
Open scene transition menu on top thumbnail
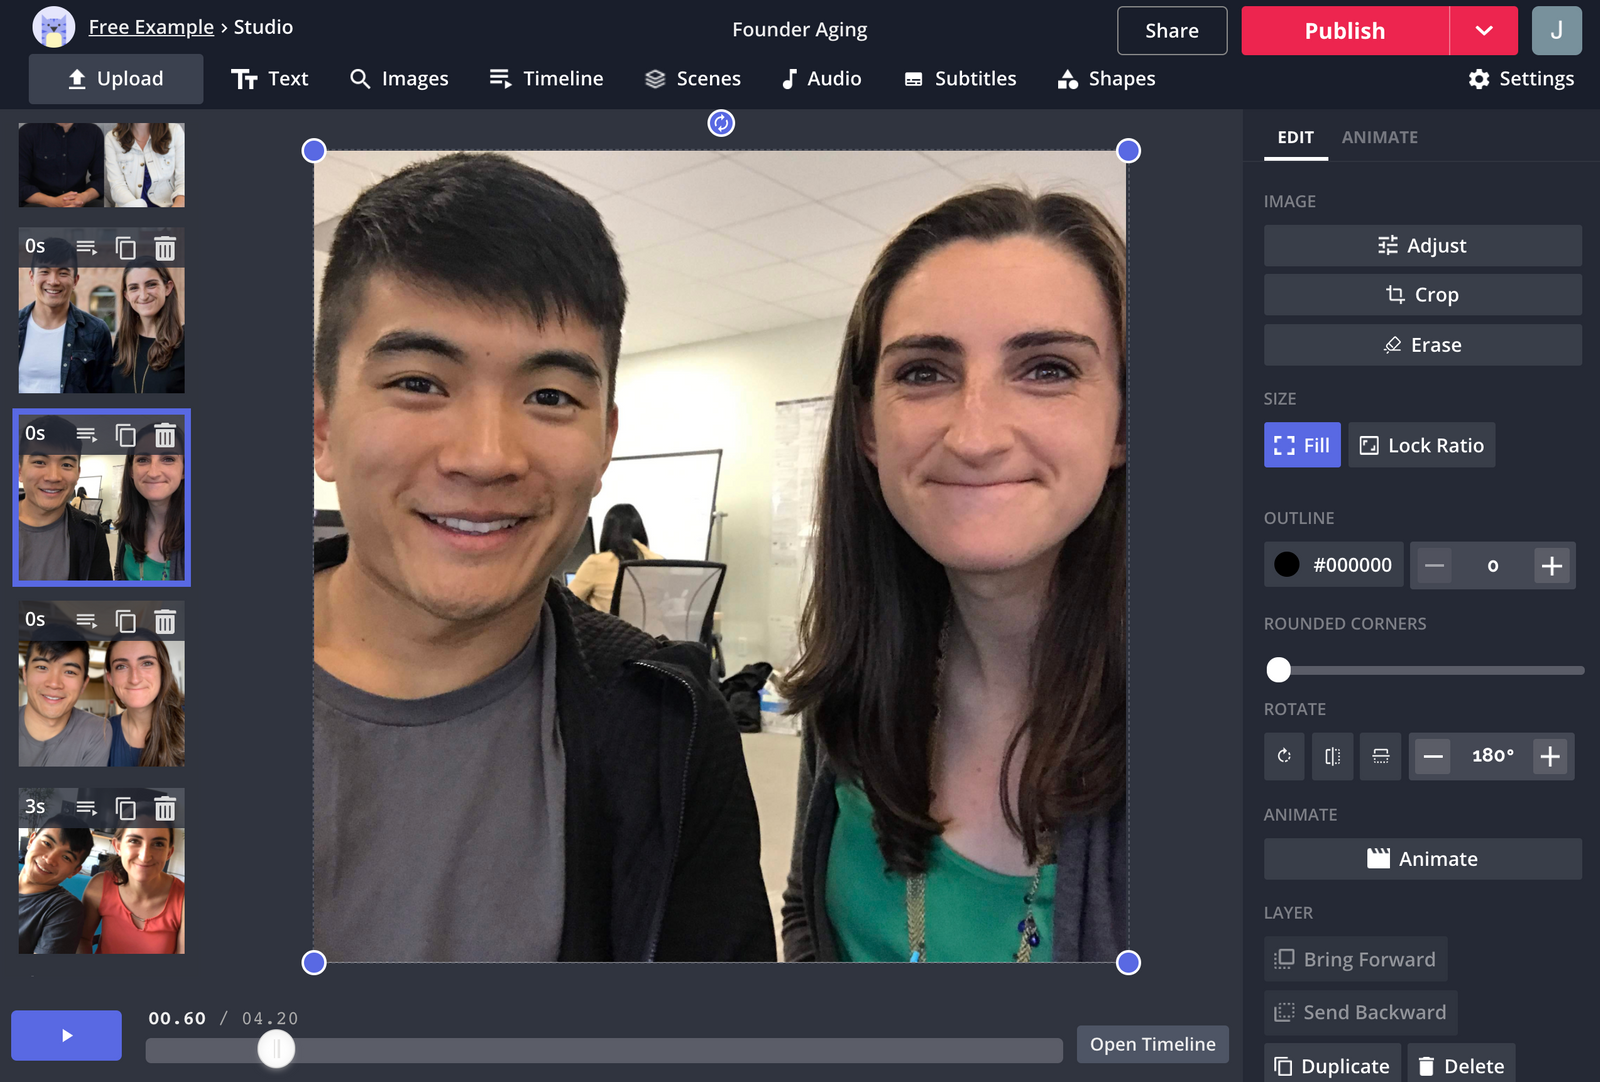tap(87, 248)
